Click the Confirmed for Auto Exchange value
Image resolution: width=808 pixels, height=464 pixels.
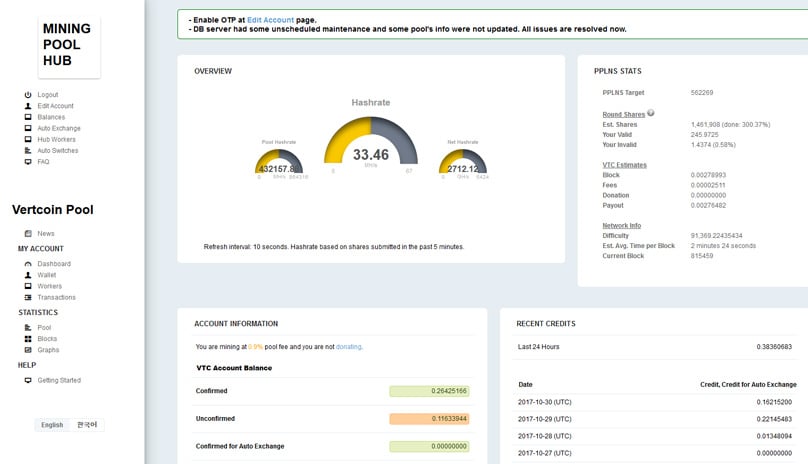pos(429,446)
